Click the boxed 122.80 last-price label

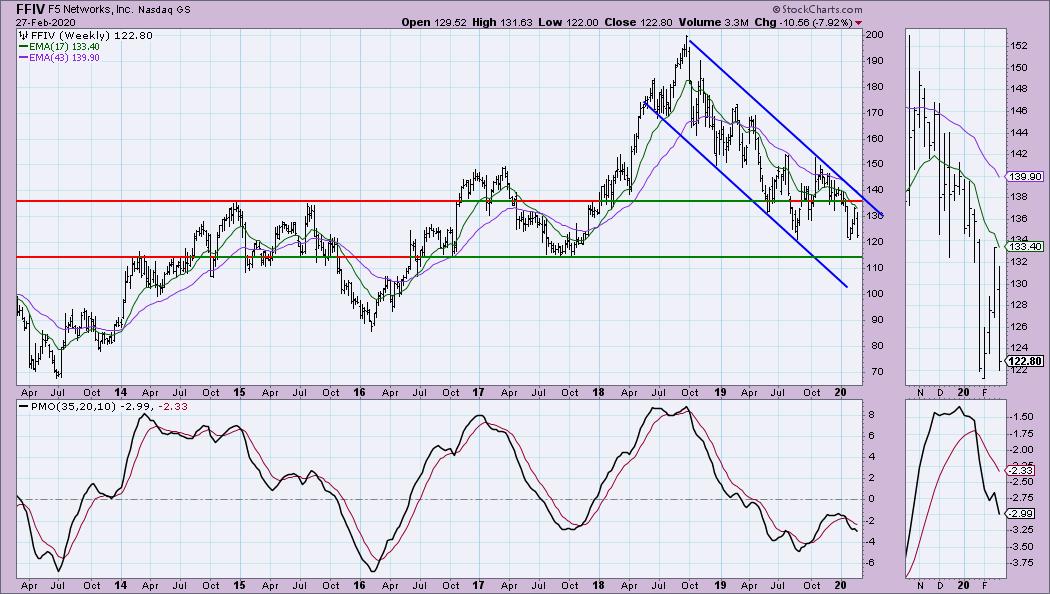1024,362
